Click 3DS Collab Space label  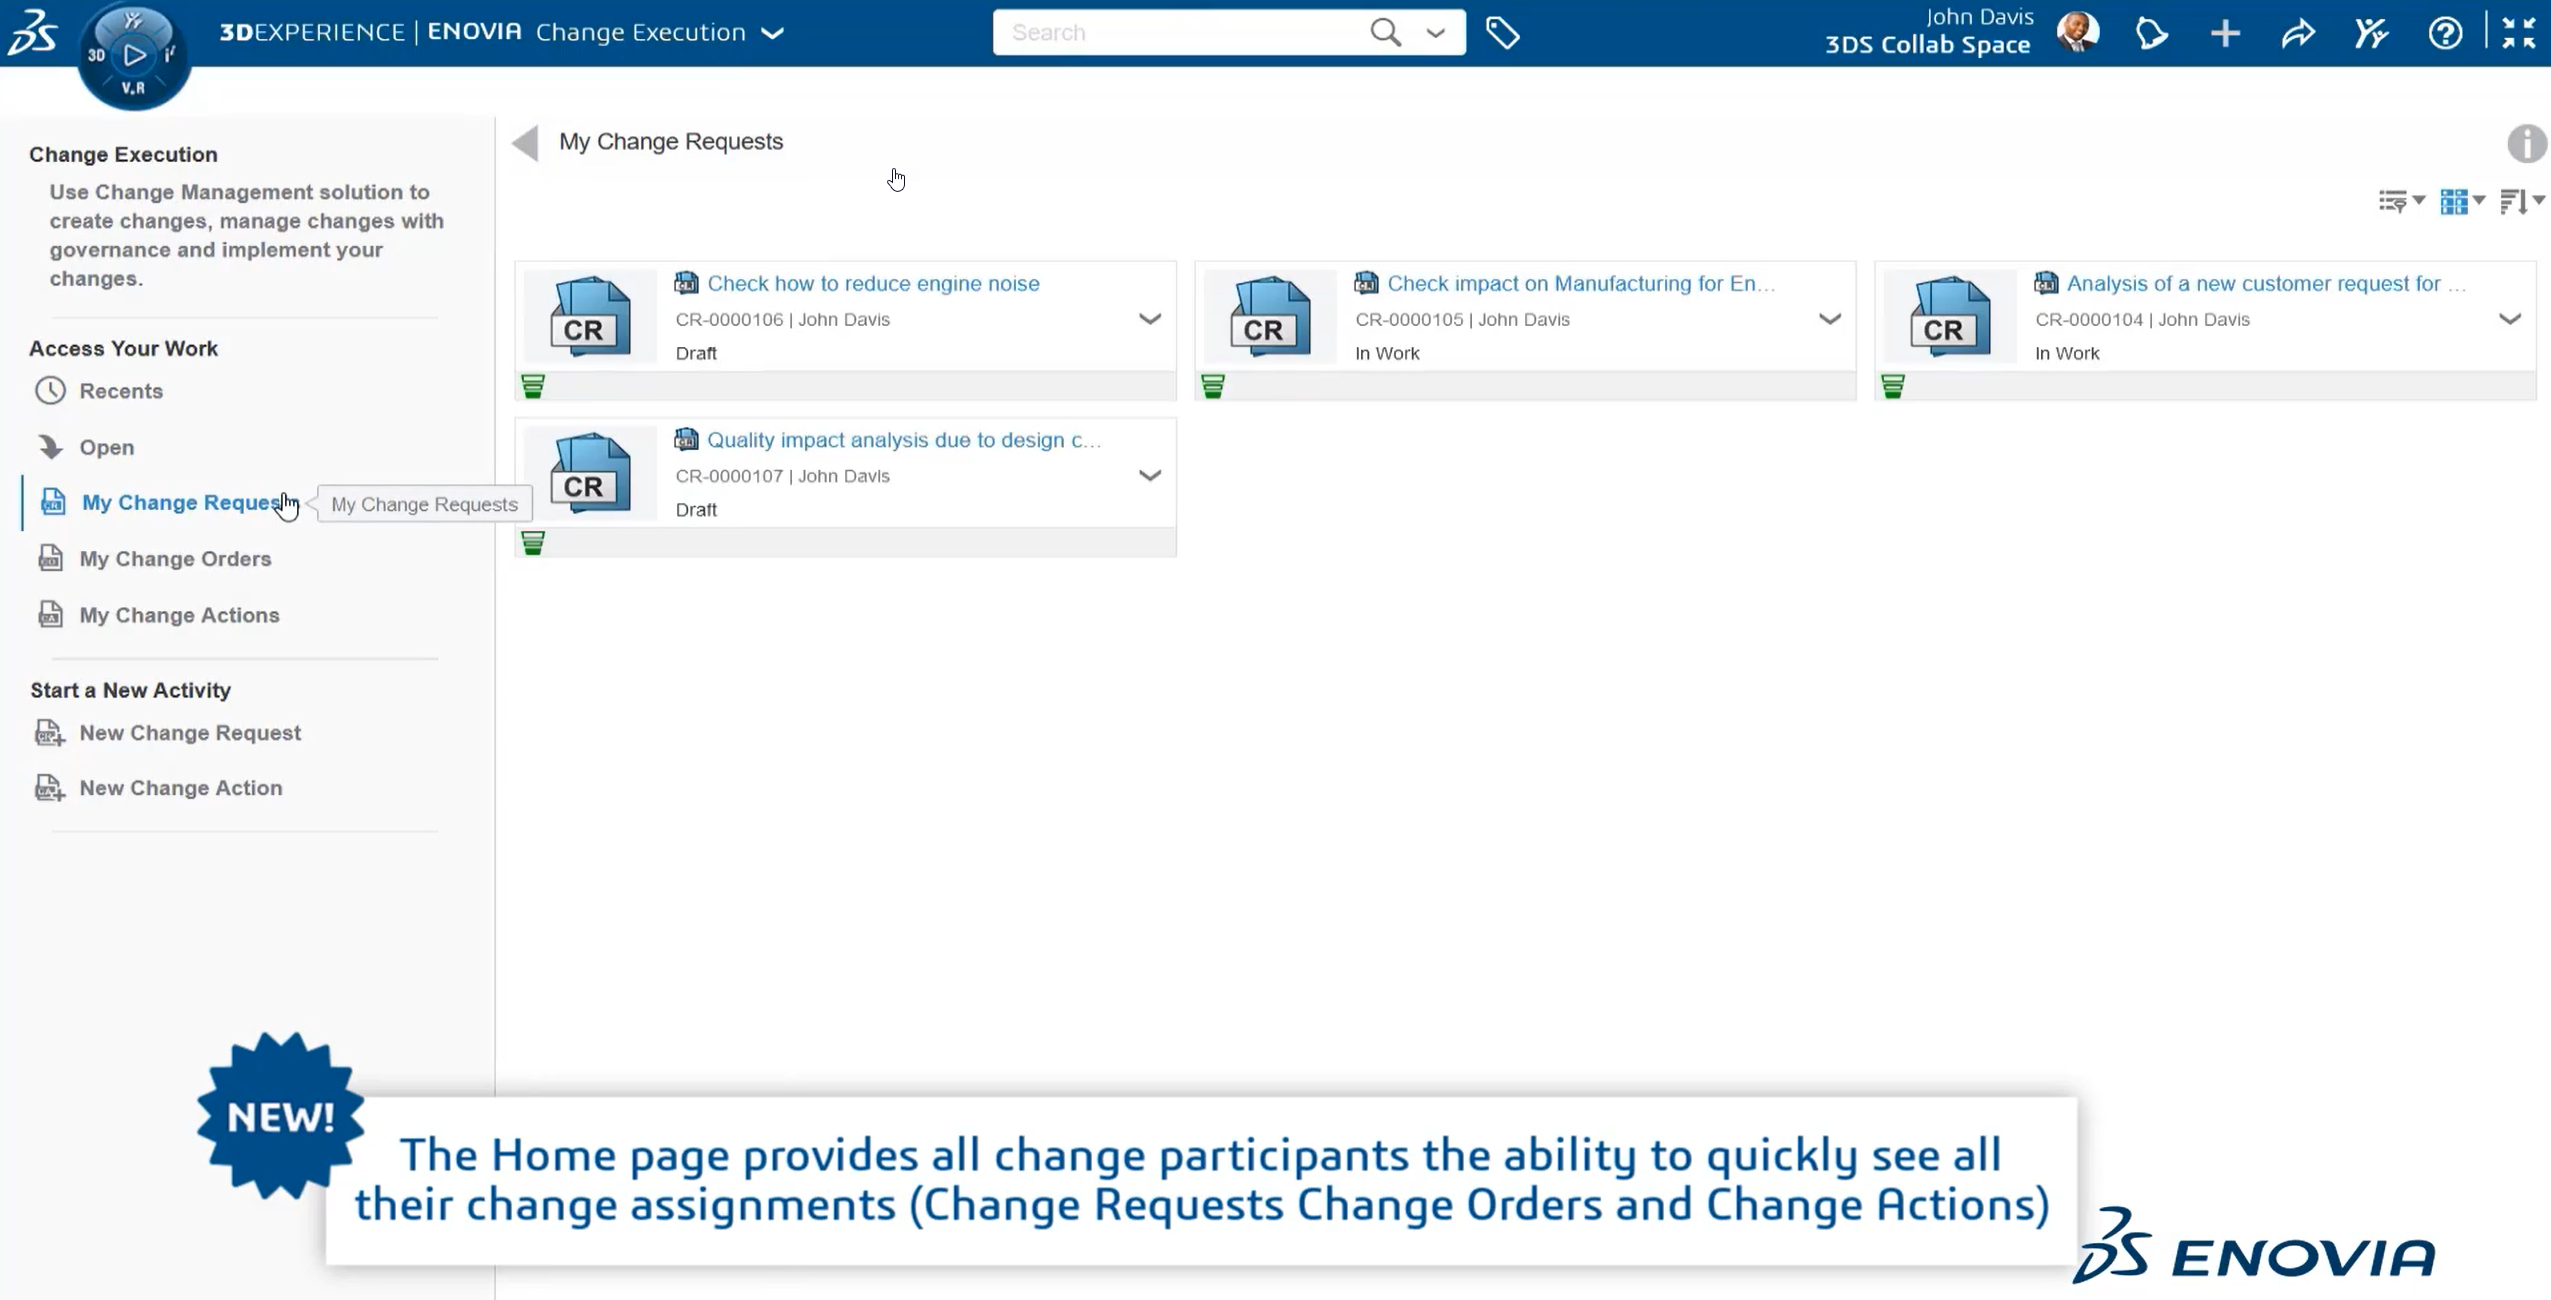tap(1927, 45)
